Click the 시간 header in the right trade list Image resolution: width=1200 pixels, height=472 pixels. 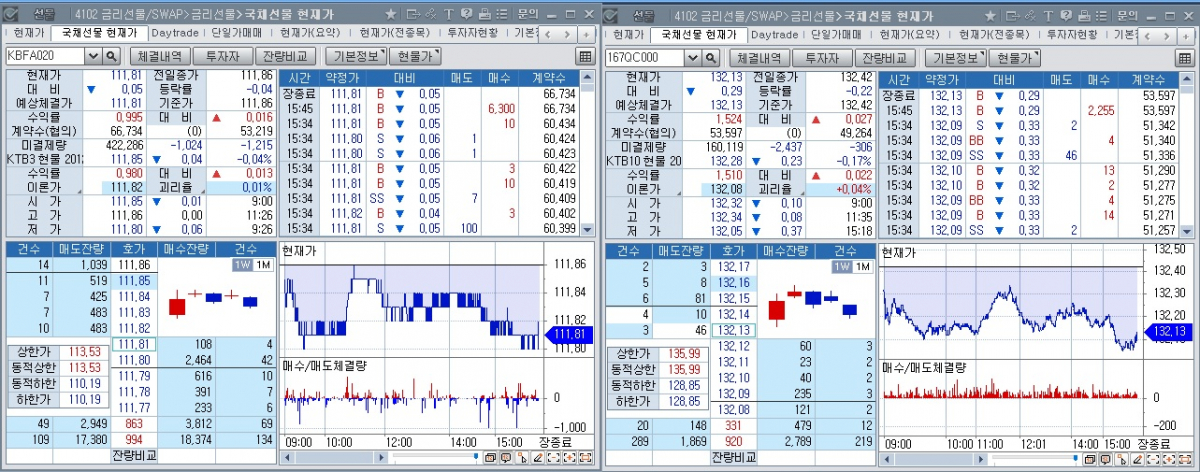(898, 78)
